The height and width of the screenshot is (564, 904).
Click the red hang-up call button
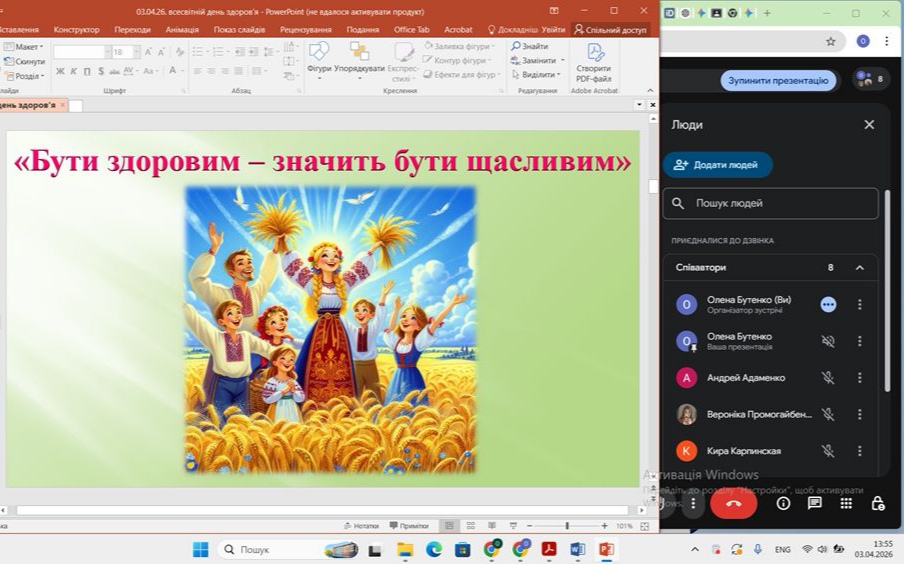[x=733, y=503]
